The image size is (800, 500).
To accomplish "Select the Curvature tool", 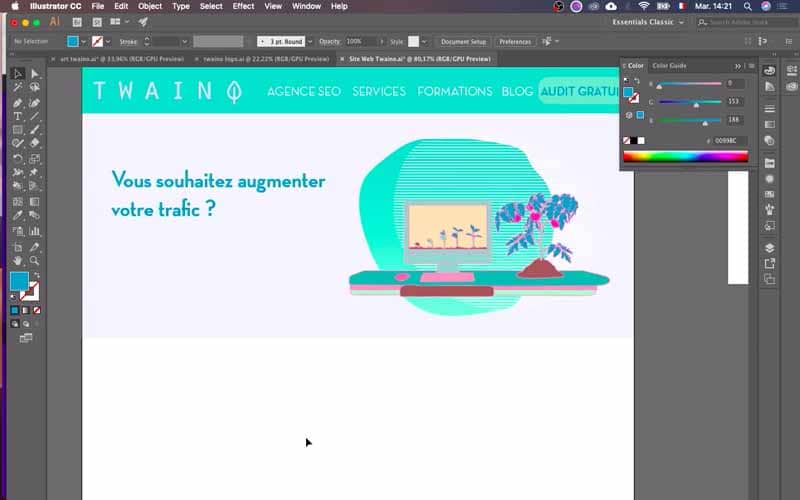I will [34, 103].
